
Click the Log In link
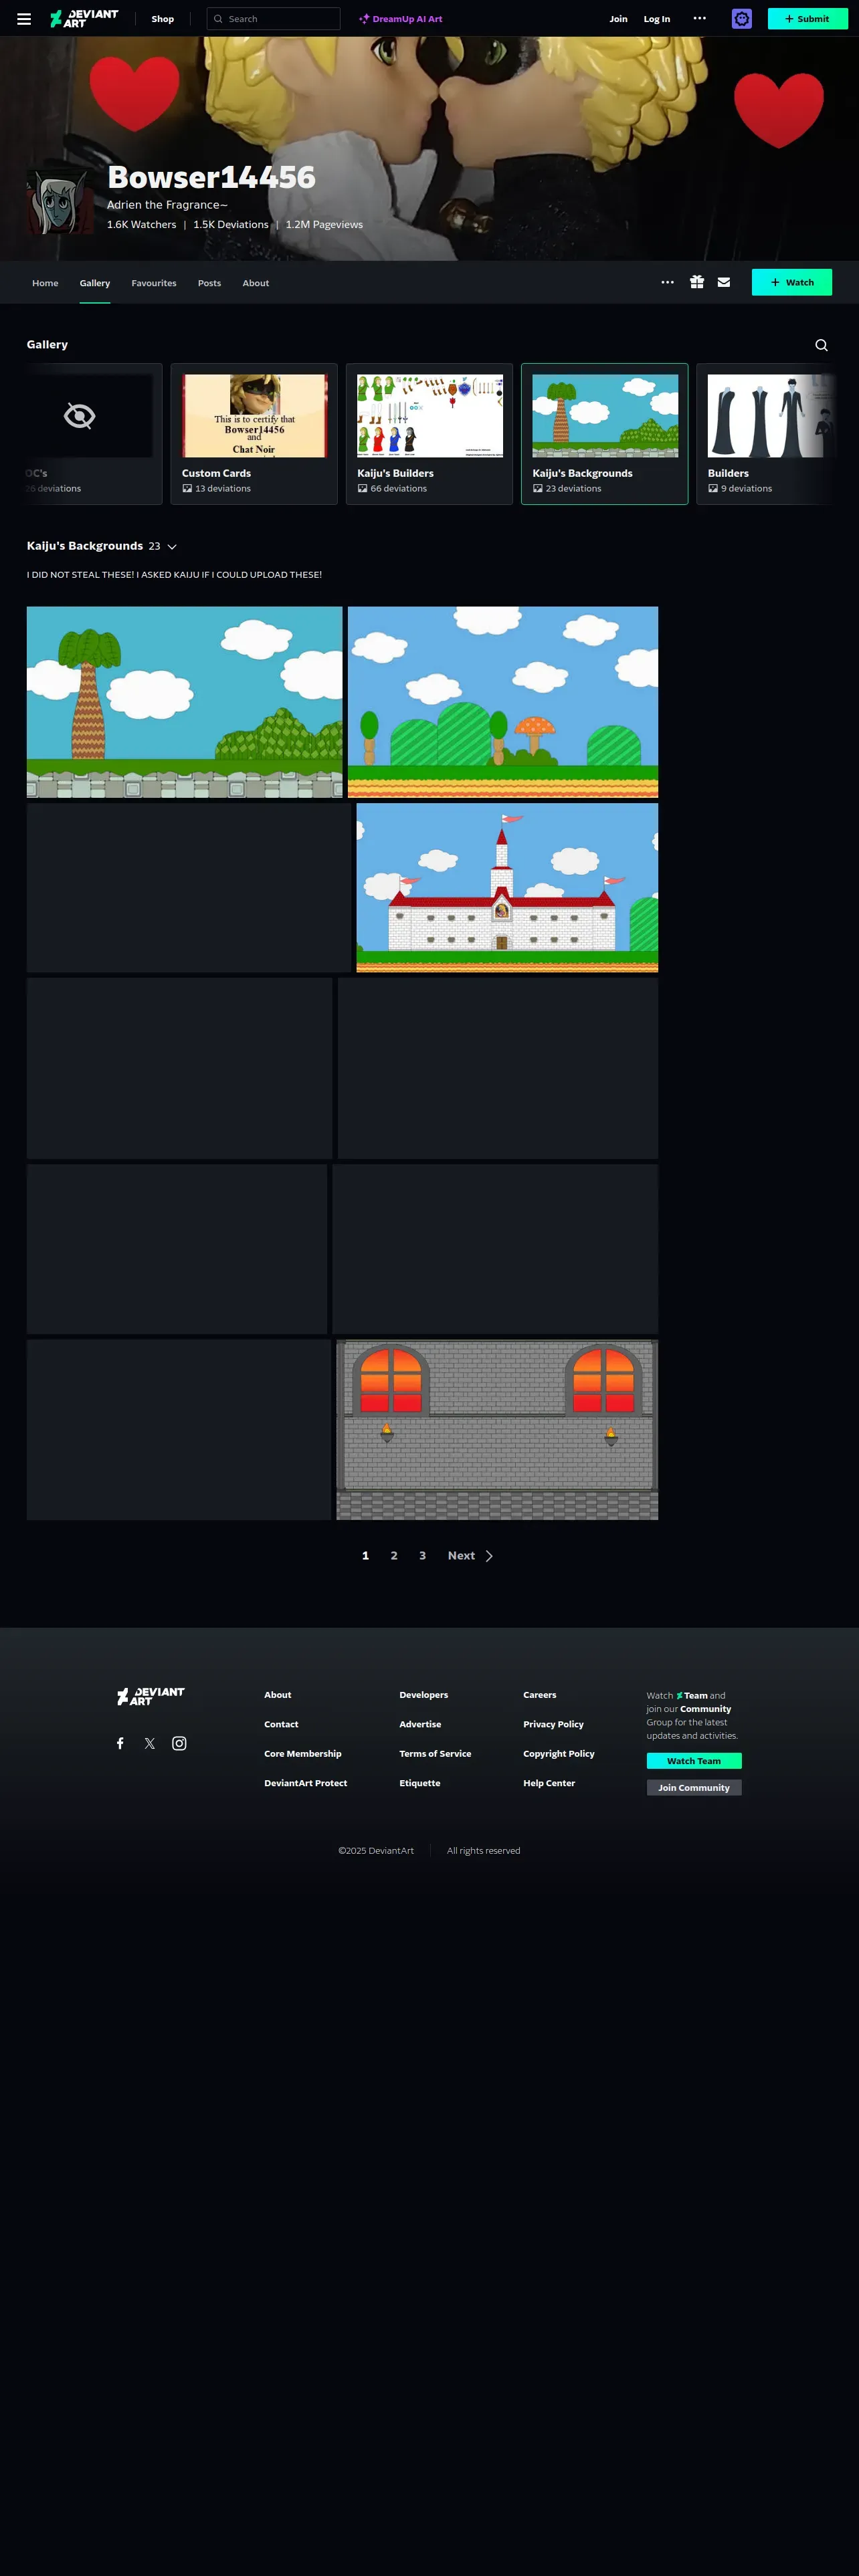(x=657, y=19)
